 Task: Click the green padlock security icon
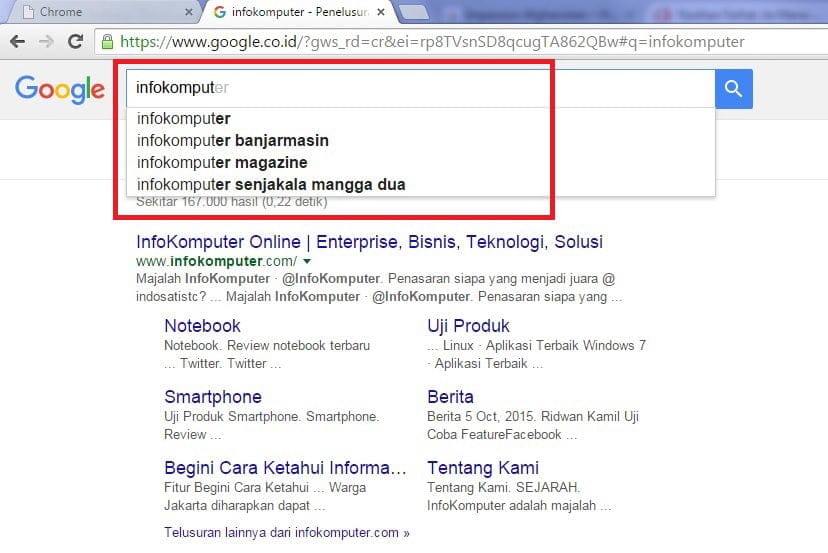(107, 42)
